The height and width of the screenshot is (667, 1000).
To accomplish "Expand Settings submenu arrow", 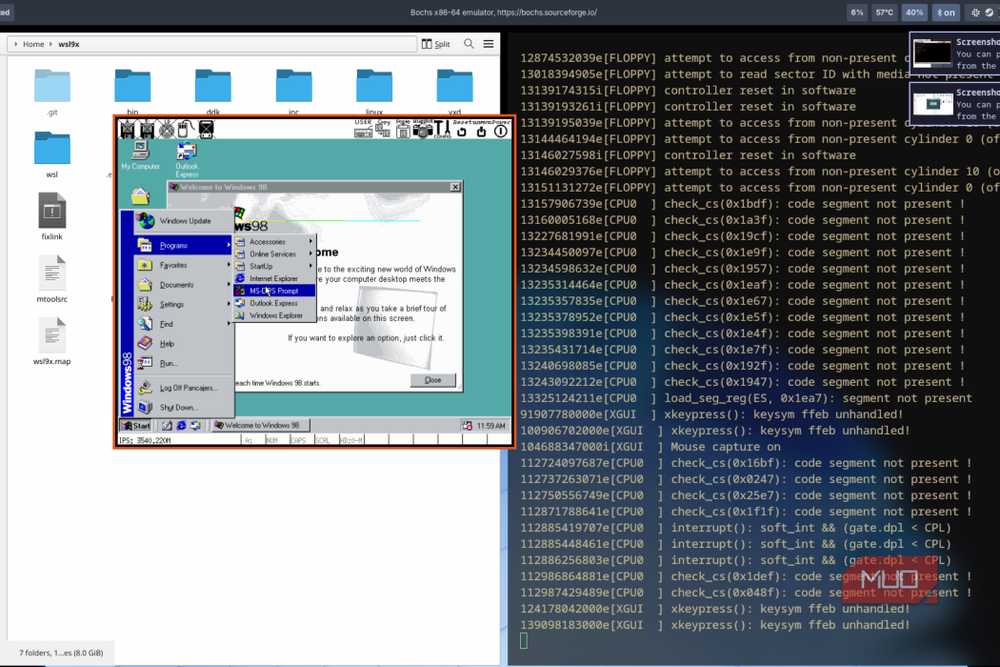I will 228,304.
